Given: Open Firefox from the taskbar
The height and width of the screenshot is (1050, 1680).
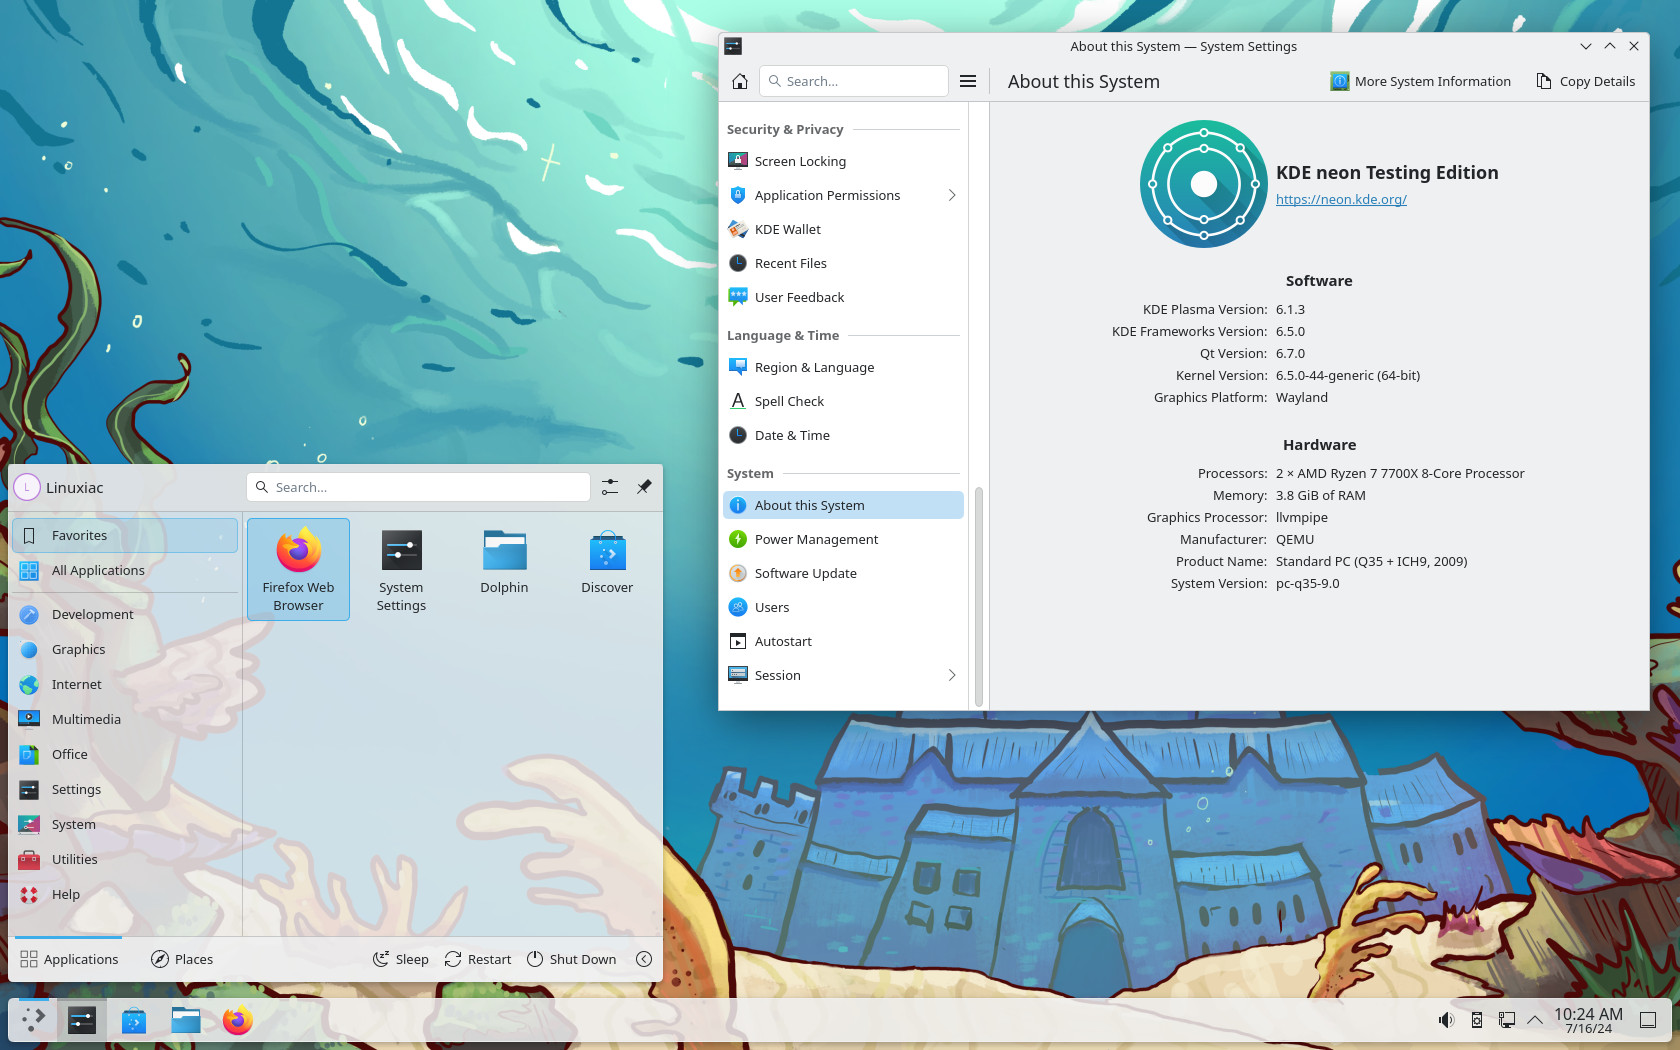Looking at the screenshot, I should (x=238, y=1020).
